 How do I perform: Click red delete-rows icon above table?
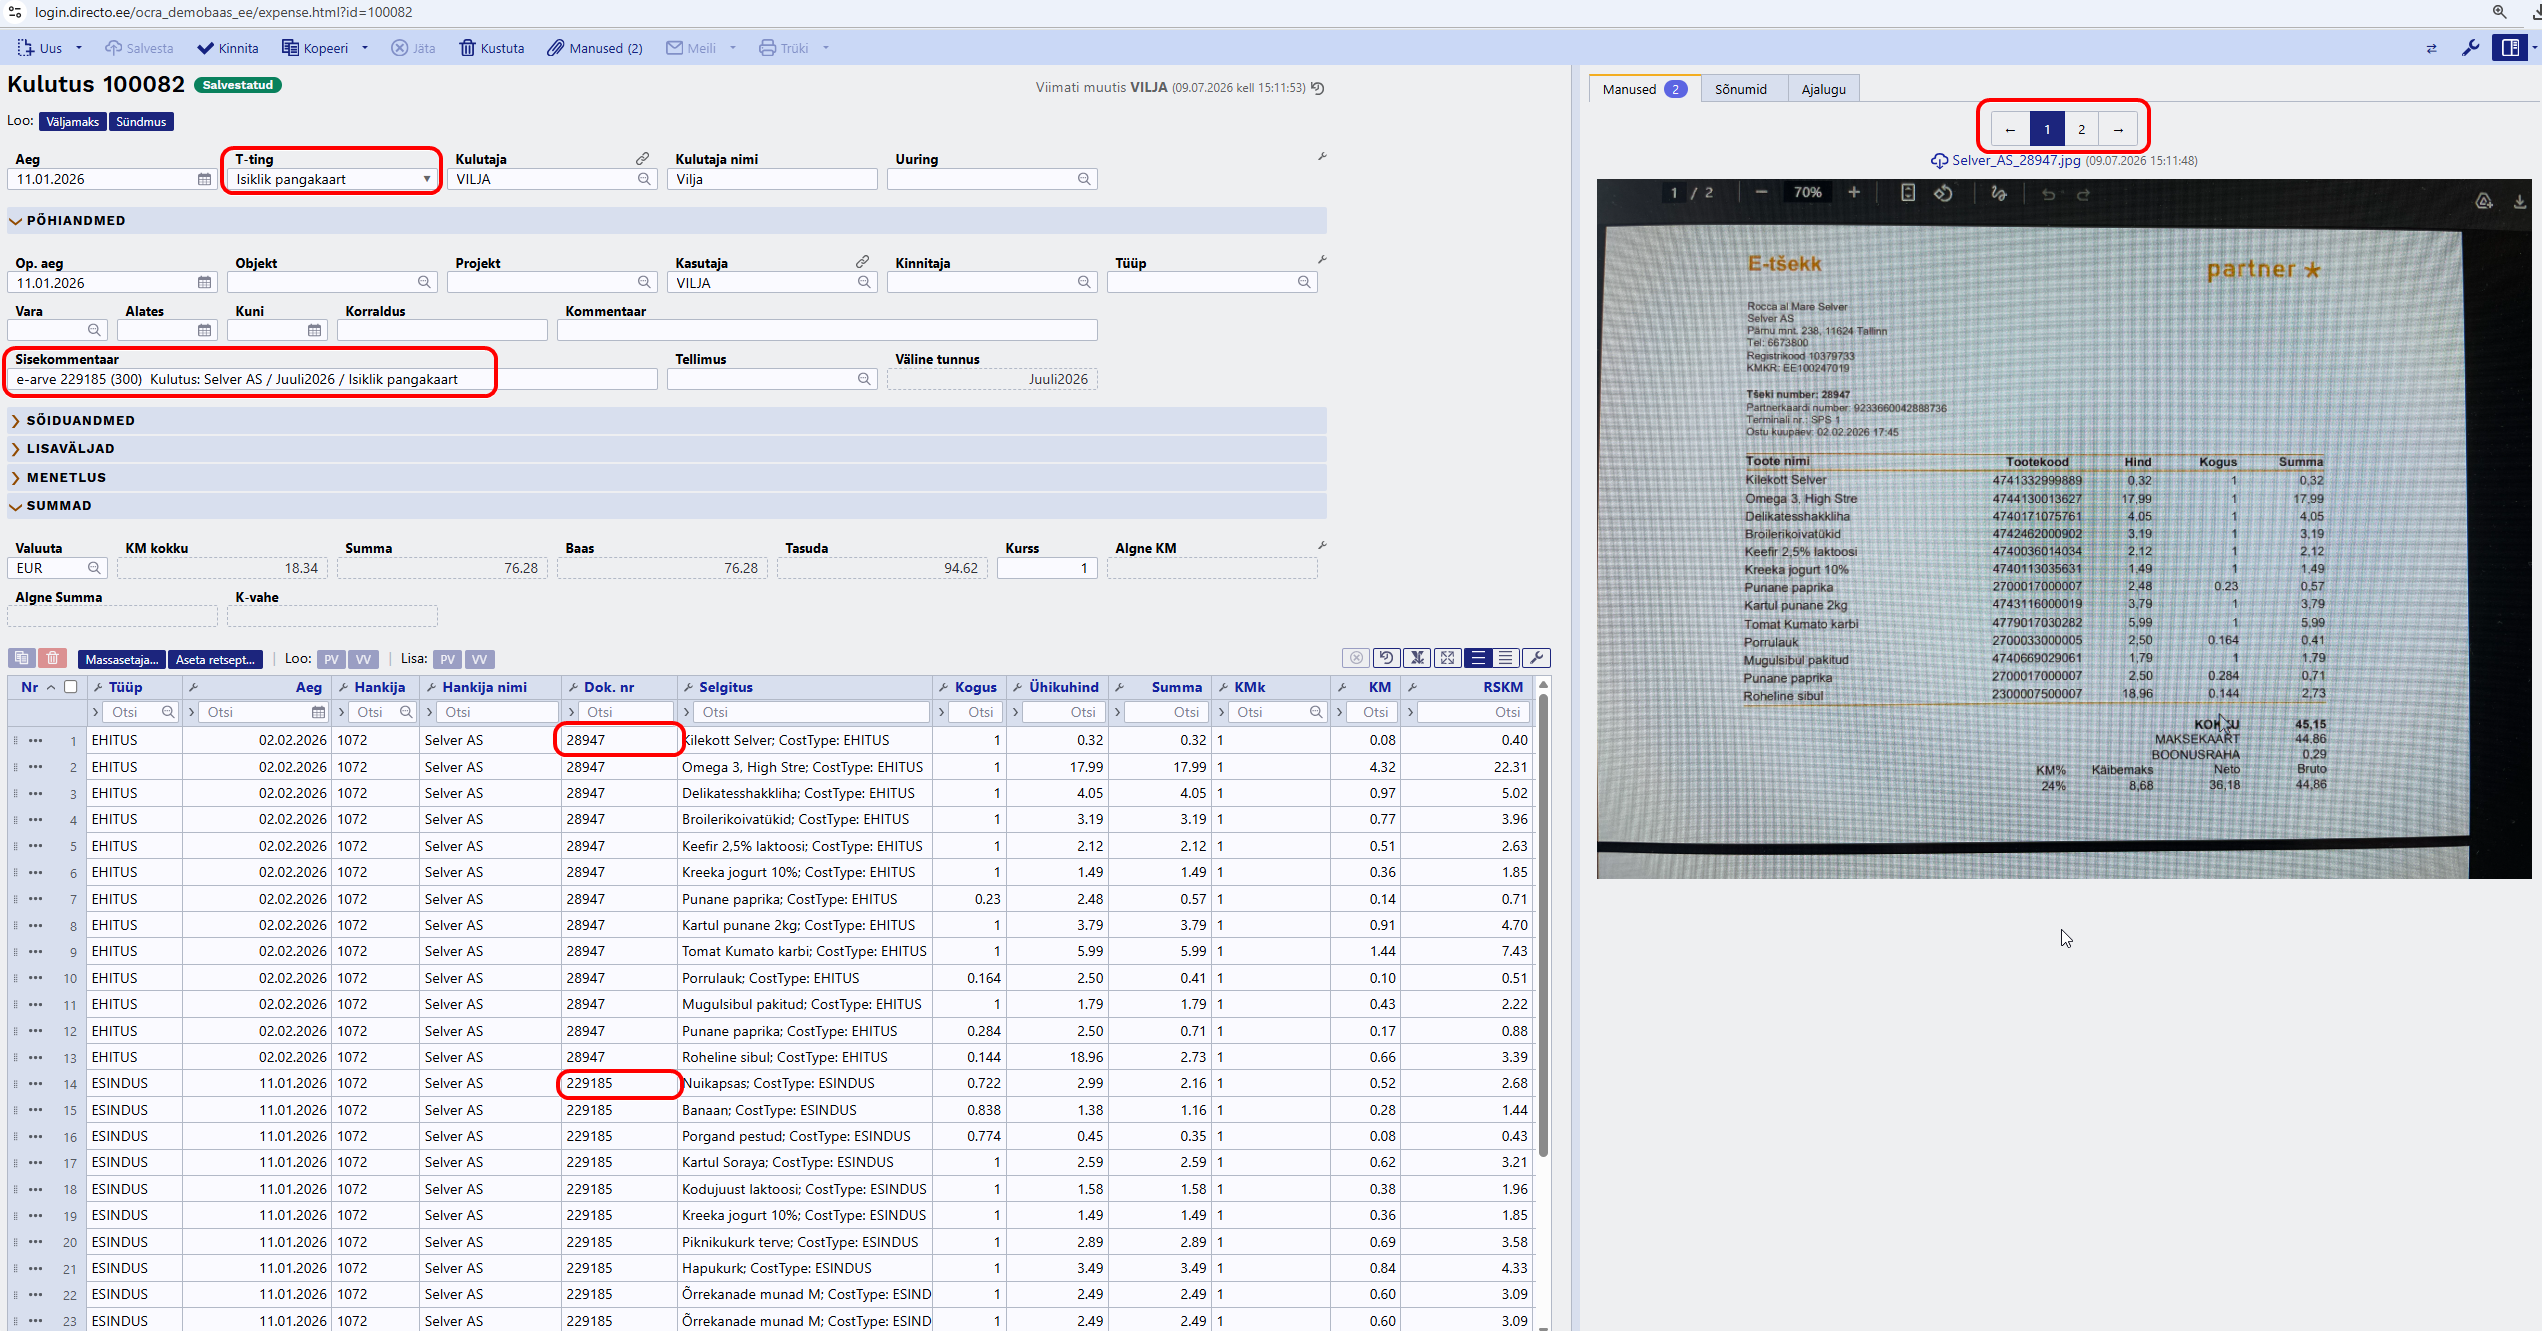tap(53, 658)
